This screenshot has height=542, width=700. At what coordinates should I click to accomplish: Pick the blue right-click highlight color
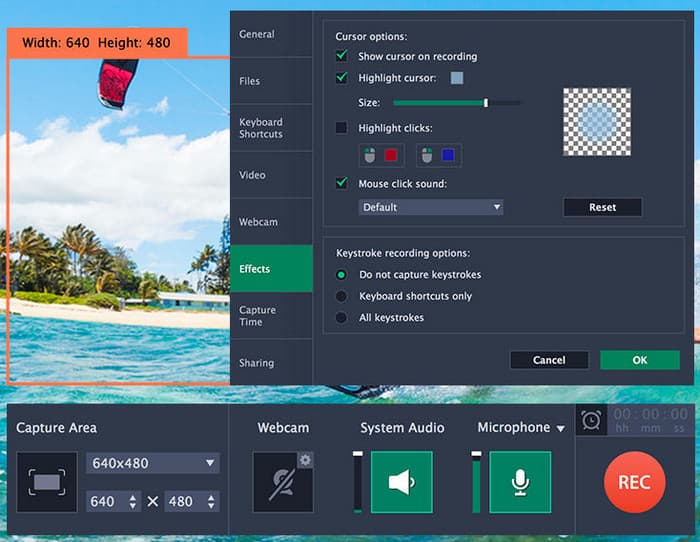448,155
